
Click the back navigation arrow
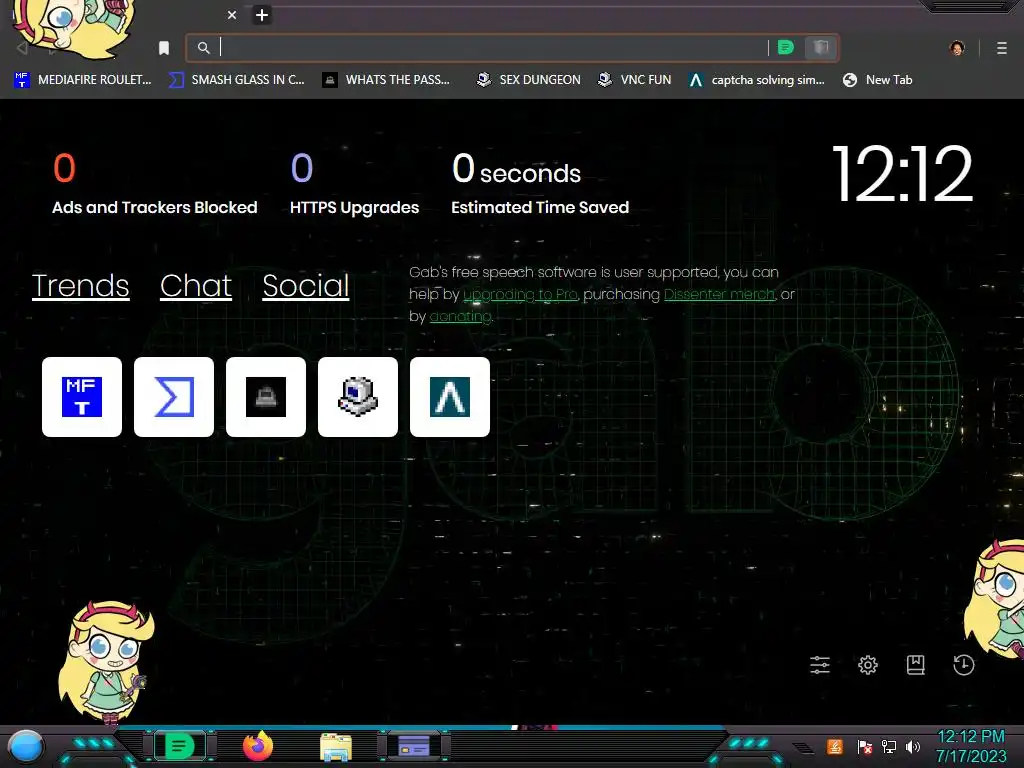22,48
